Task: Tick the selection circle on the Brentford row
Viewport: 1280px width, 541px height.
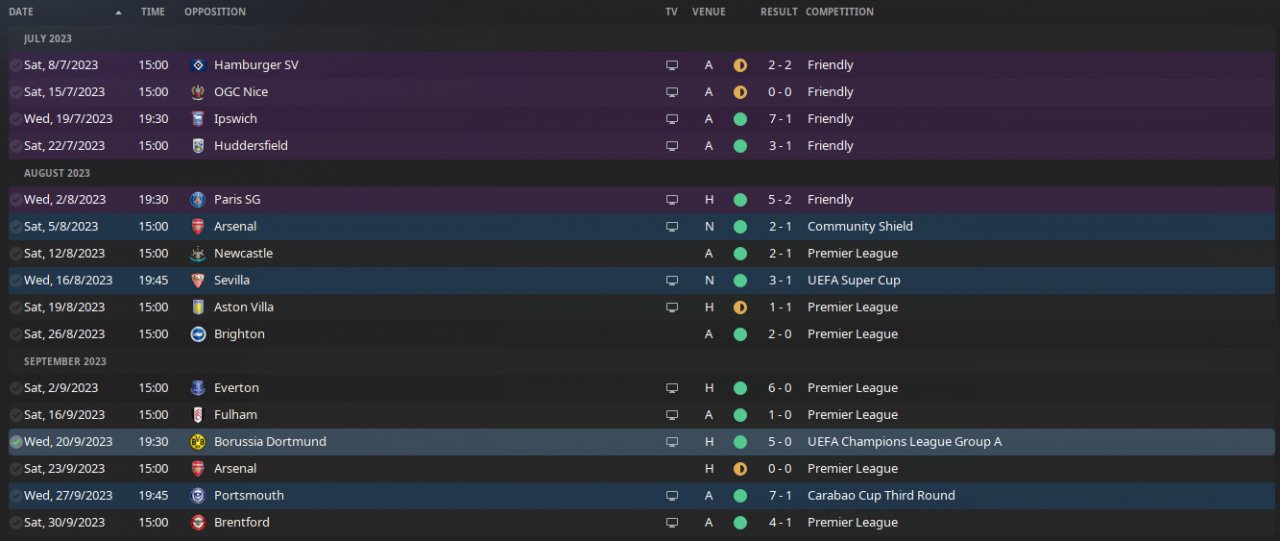Action: [x=16, y=523]
